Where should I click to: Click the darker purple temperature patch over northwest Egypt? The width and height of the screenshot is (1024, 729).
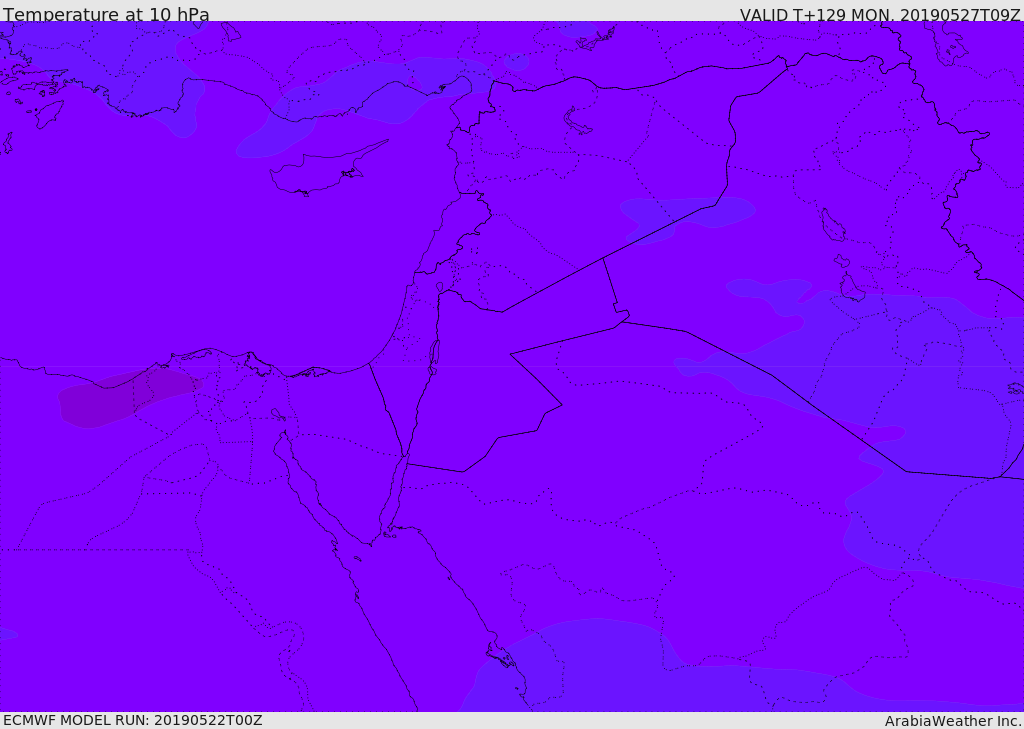click(130, 397)
